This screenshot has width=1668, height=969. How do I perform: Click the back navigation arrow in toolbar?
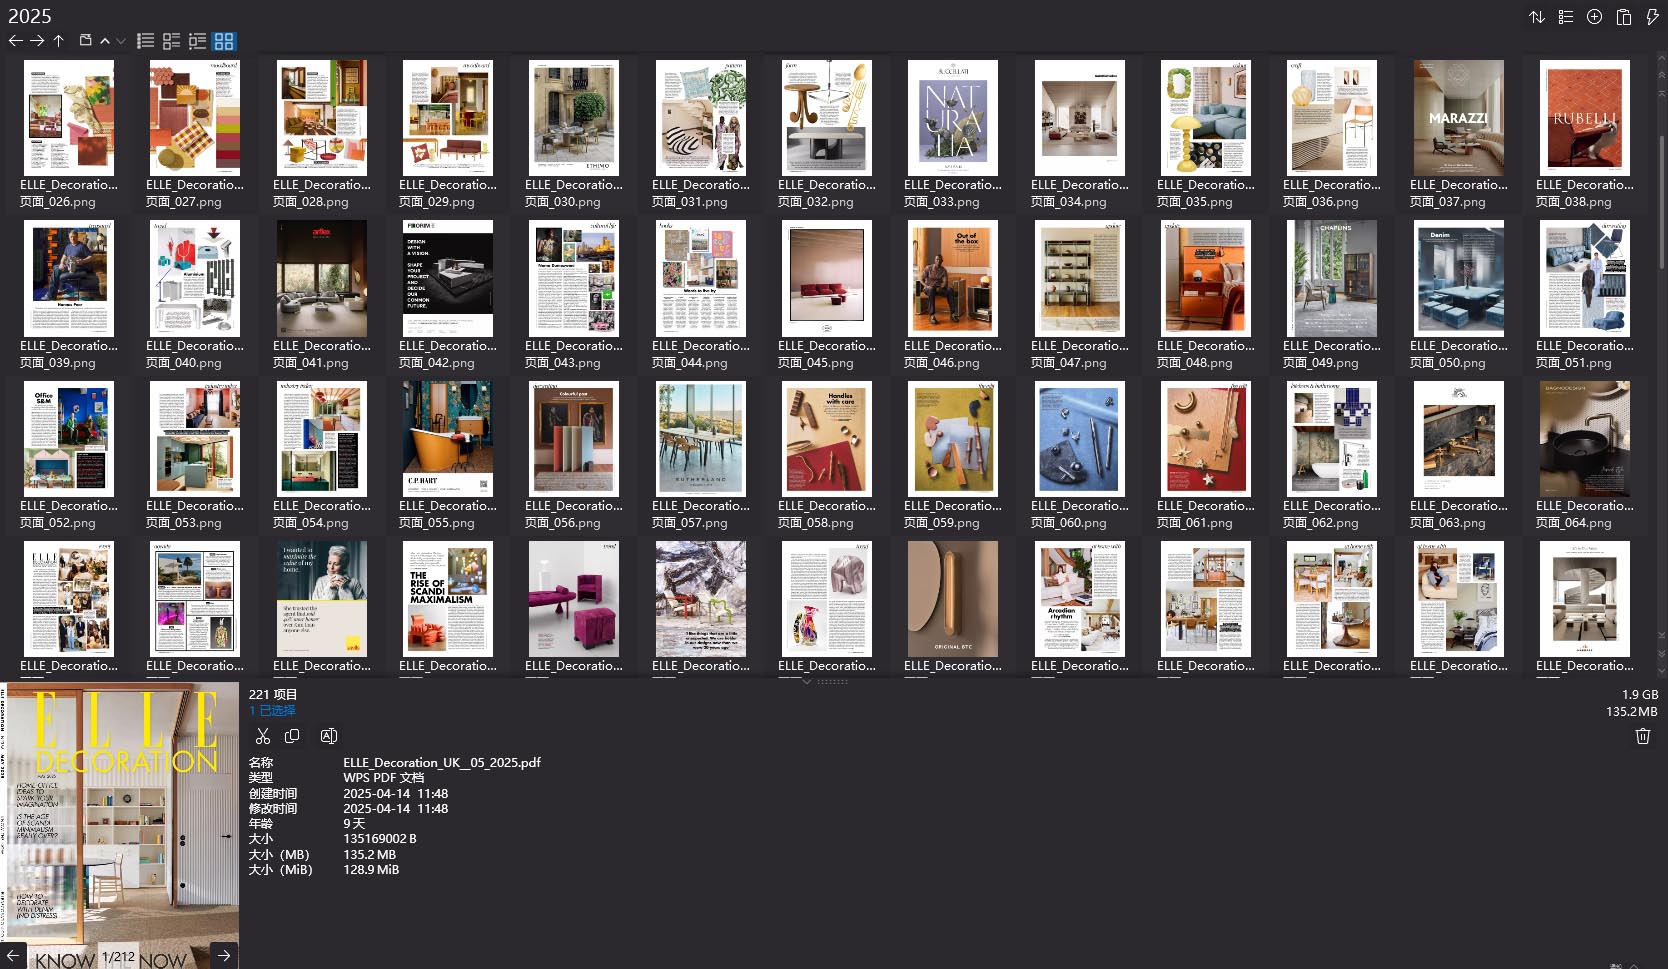click(15, 41)
